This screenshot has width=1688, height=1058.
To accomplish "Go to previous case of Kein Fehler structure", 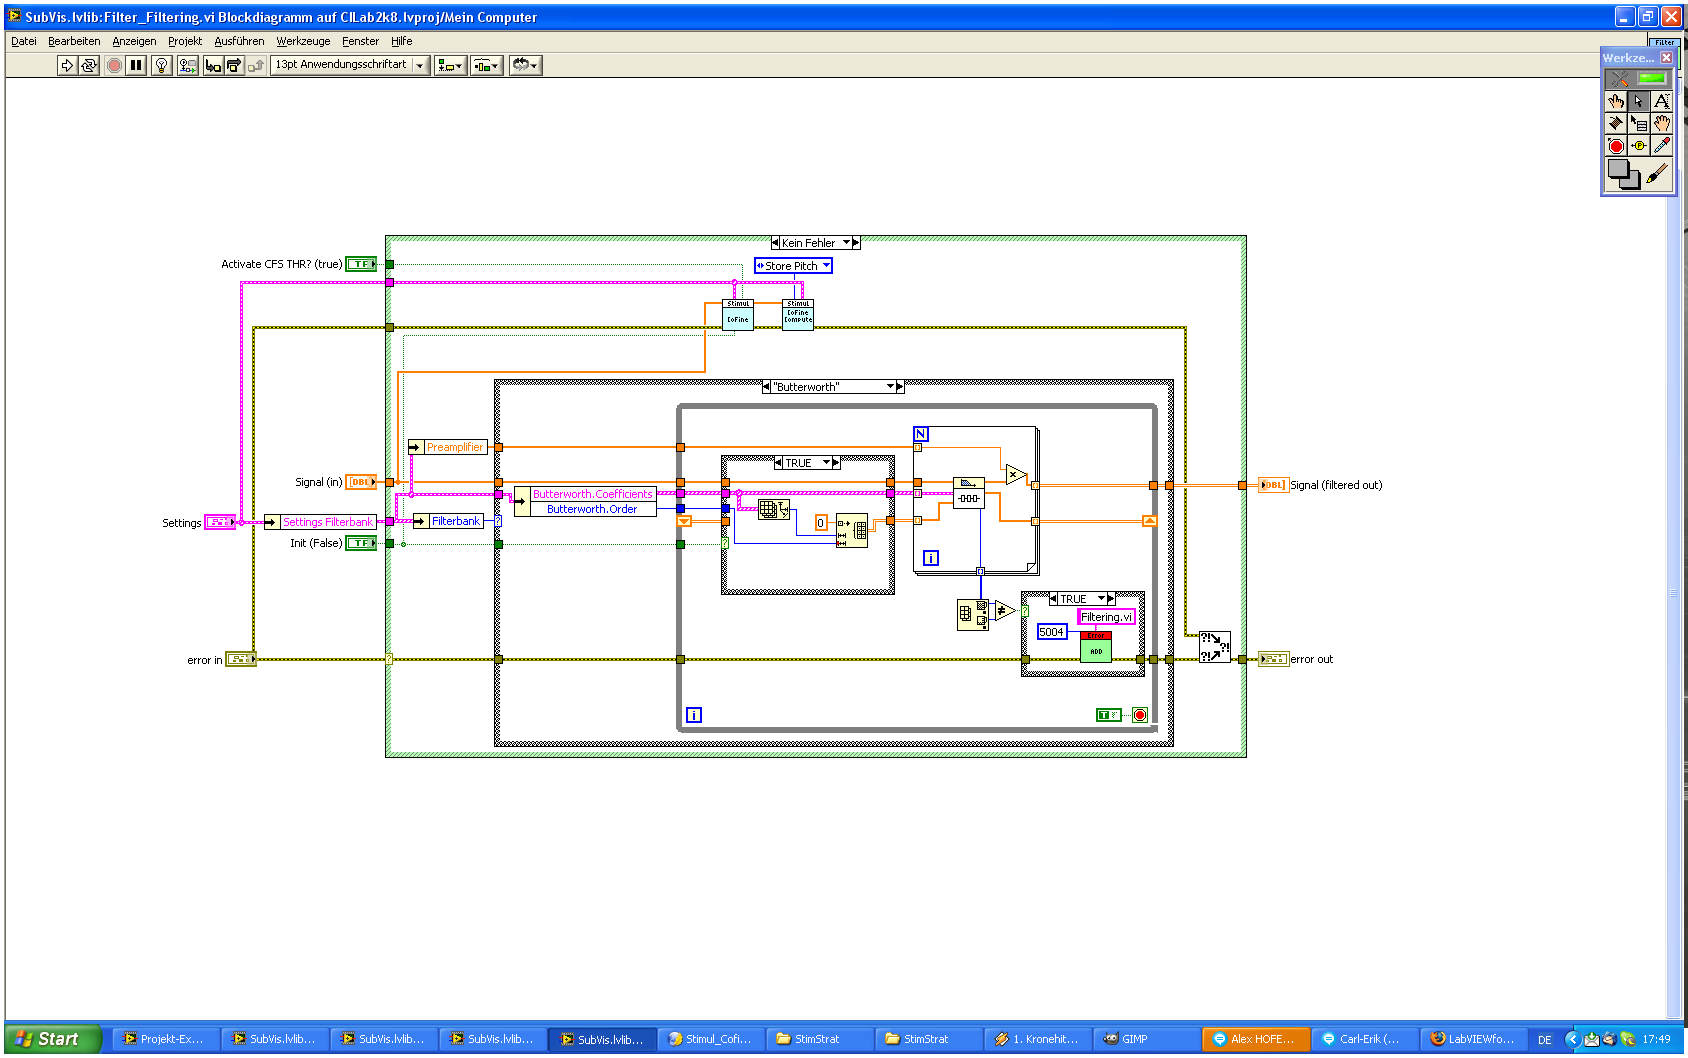I will pyautogui.click(x=775, y=243).
